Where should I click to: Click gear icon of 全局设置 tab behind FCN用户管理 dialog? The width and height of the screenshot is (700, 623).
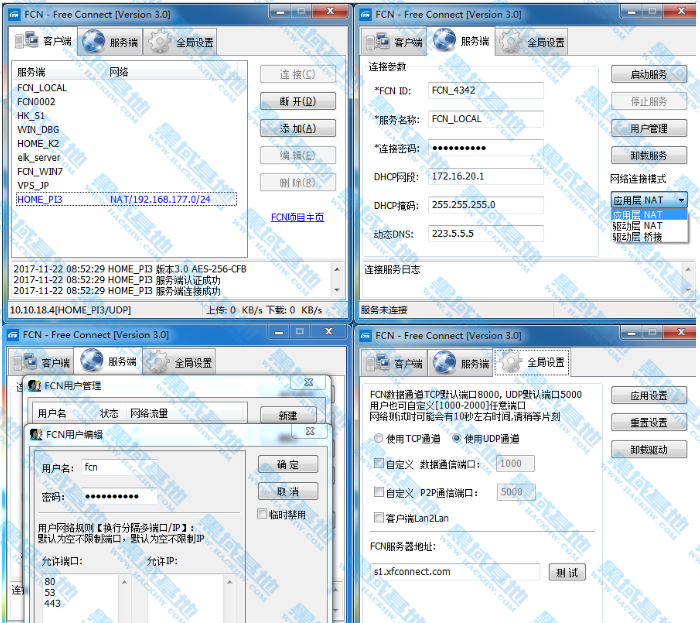point(158,362)
